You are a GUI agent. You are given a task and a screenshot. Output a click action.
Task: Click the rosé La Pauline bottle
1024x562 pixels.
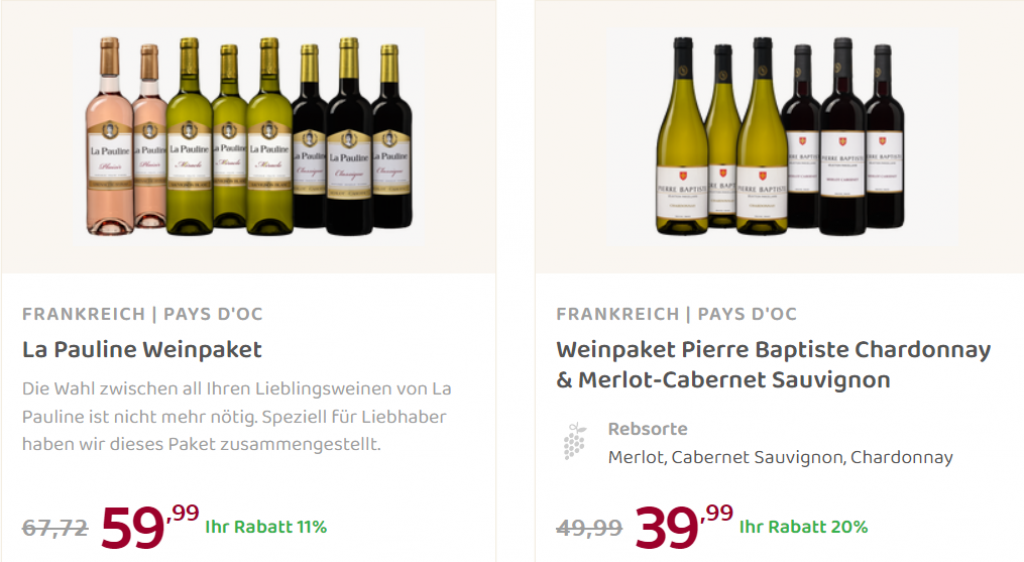click(109, 137)
